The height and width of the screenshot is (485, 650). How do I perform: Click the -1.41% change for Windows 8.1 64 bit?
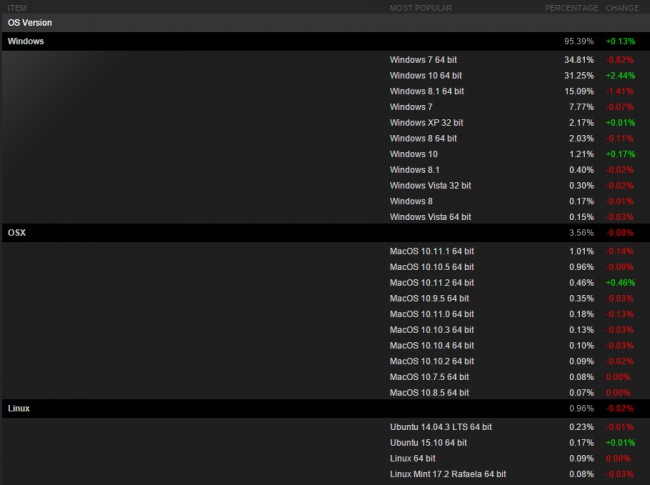(620, 91)
